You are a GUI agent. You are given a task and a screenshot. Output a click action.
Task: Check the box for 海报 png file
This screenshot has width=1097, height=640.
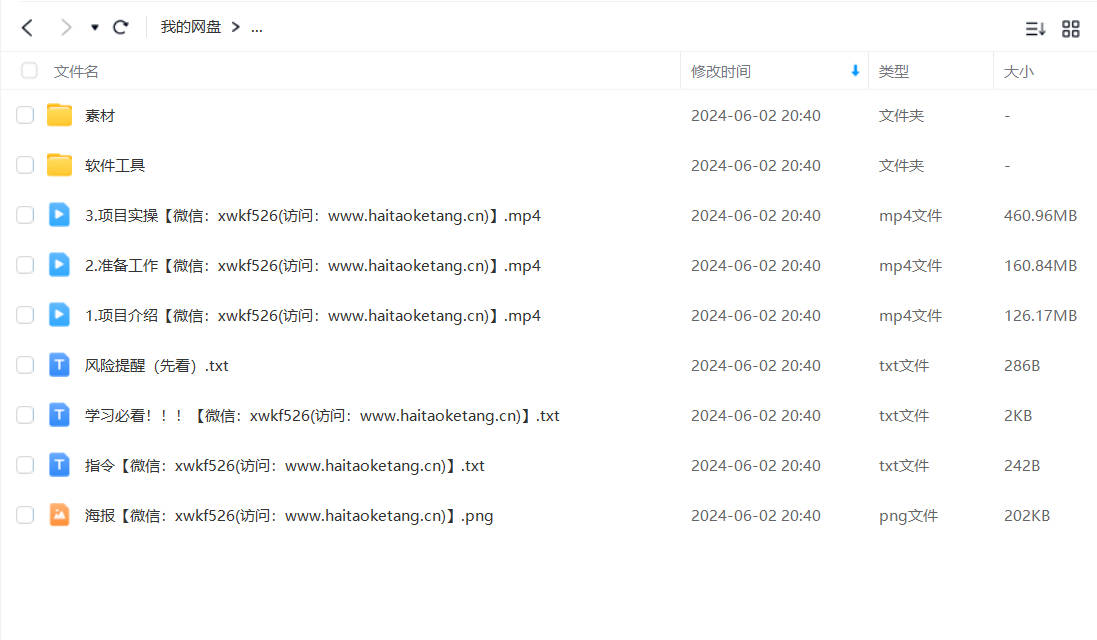pyautogui.click(x=25, y=515)
